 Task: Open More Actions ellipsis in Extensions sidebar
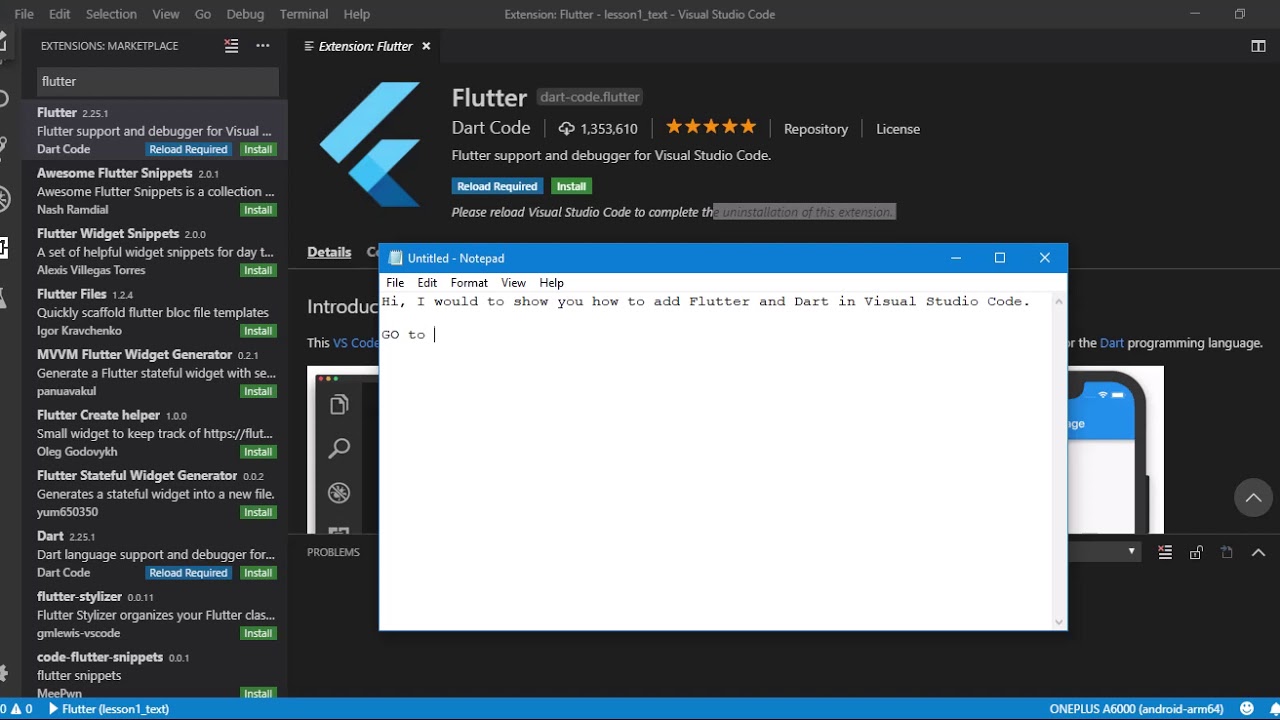pos(263,46)
